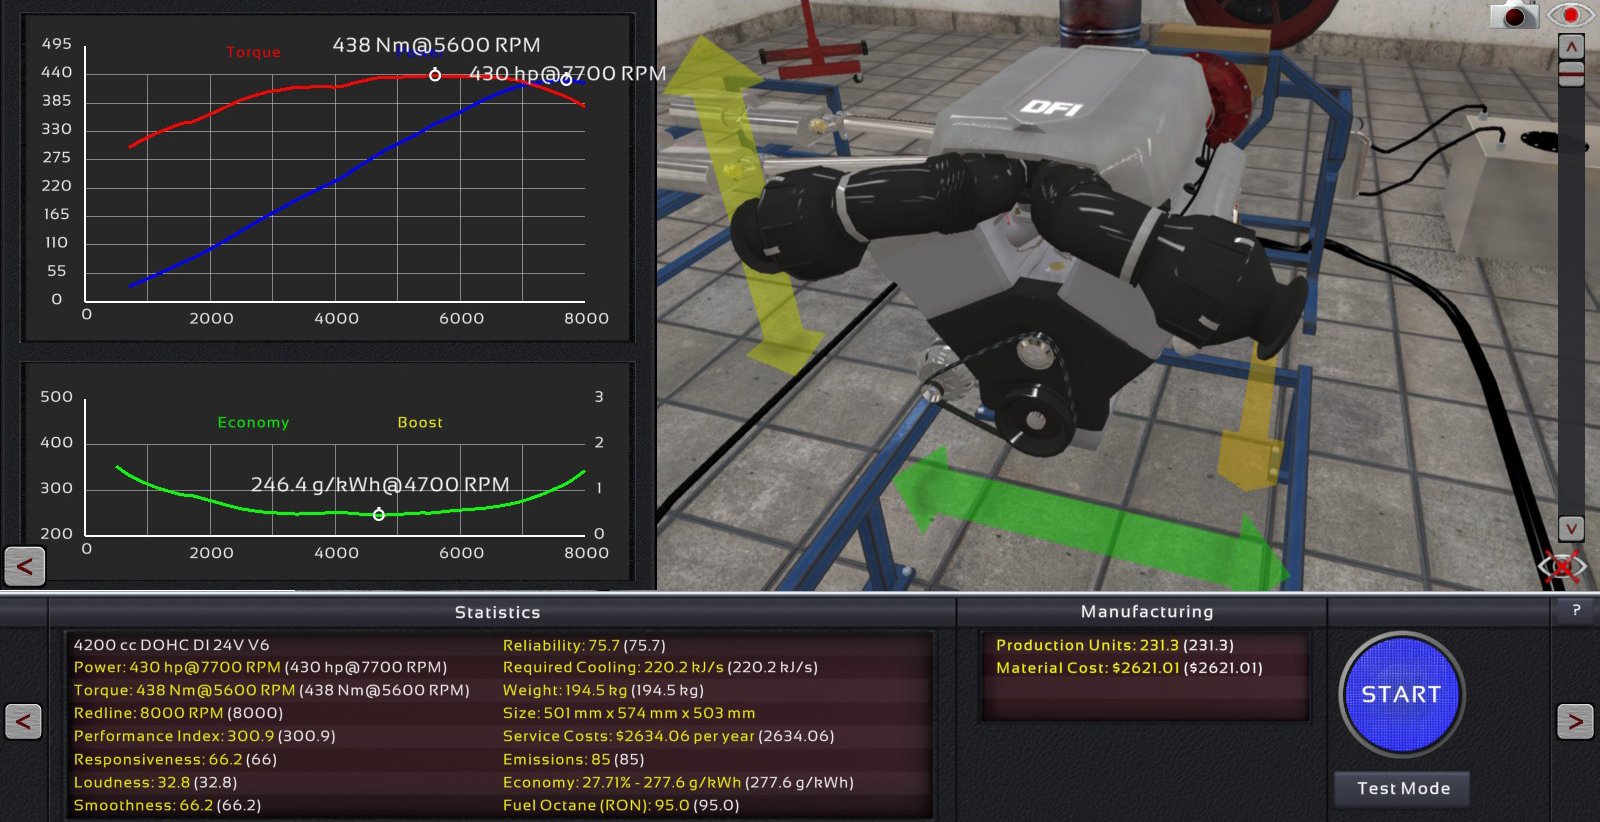Click the green Economy legend label

point(253,423)
